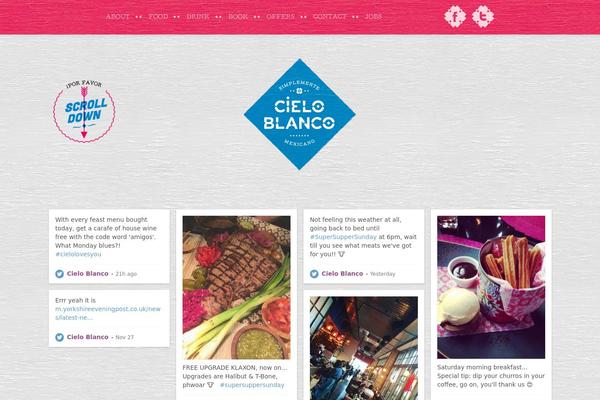Image resolution: width=600 pixels, height=400 pixels.
Task: Visit the Jobs page
Action: (x=373, y=16)
